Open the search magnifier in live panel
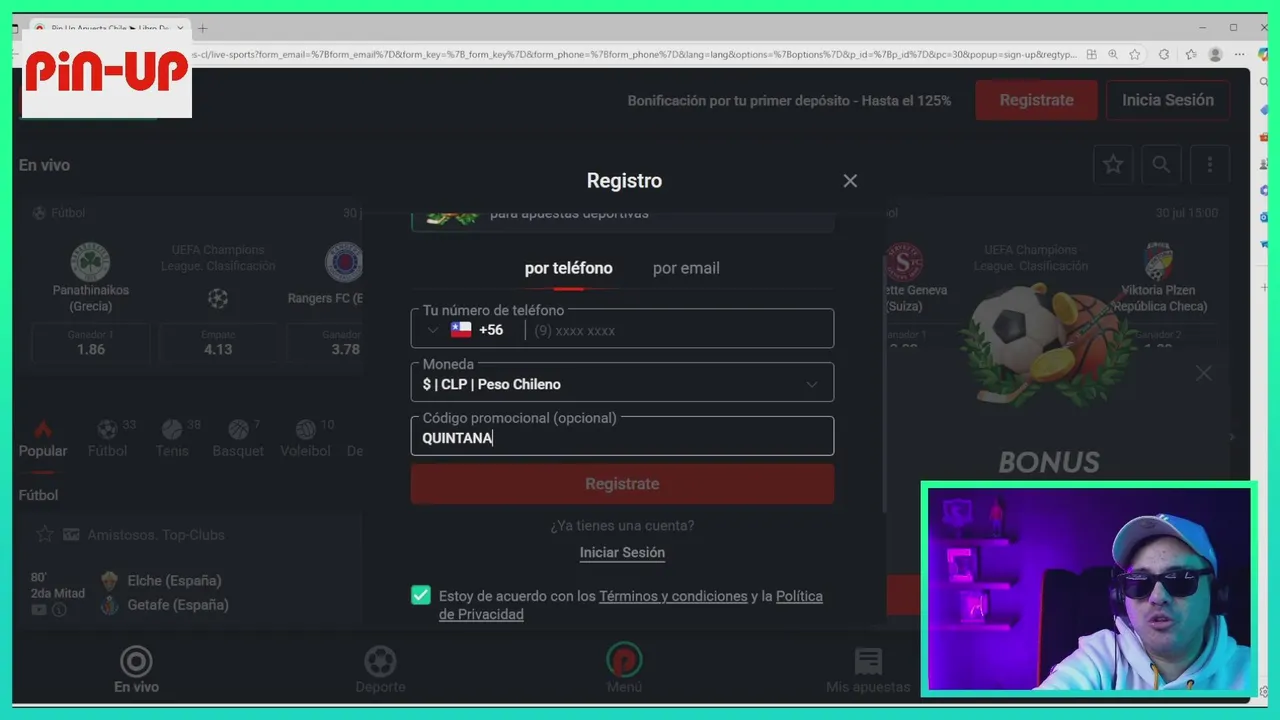Screen dimensions: 1280x720 (x=1161, y=165)
